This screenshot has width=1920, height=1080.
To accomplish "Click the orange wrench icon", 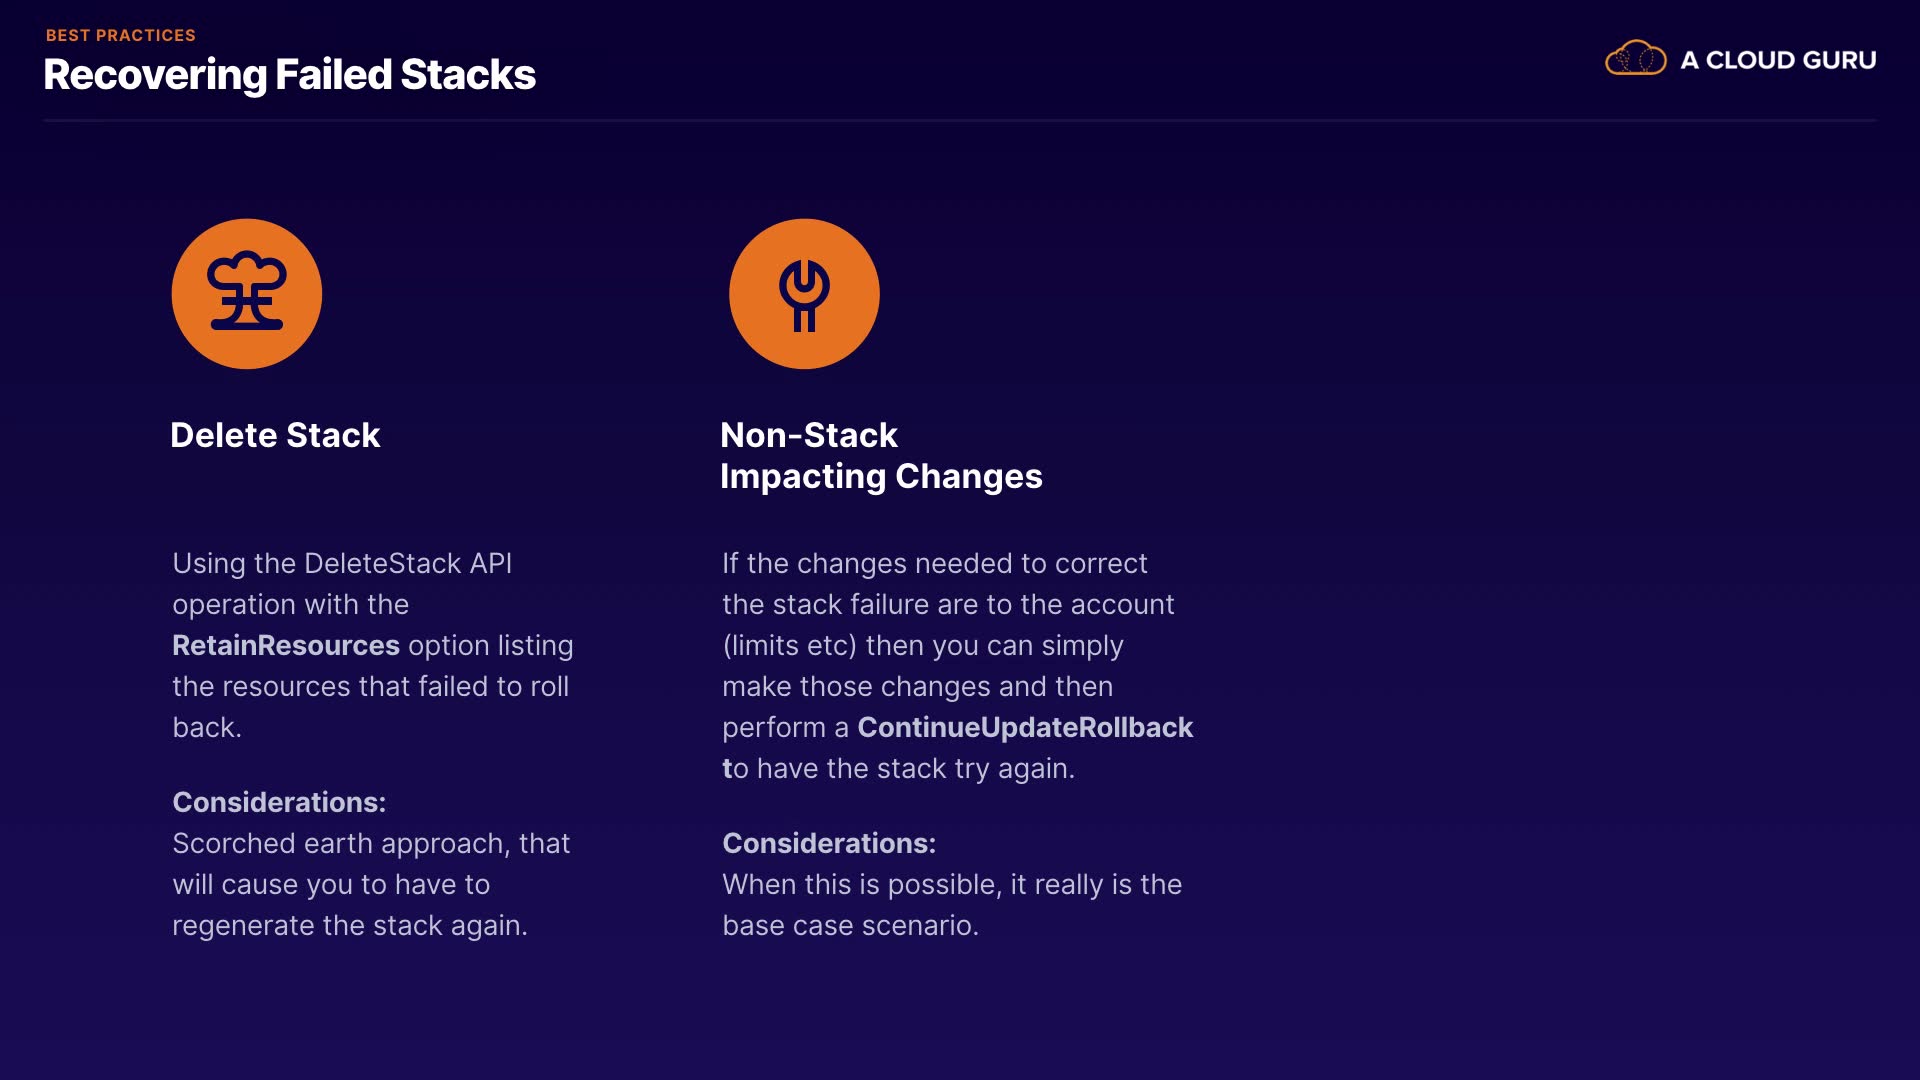I will 804,294.
